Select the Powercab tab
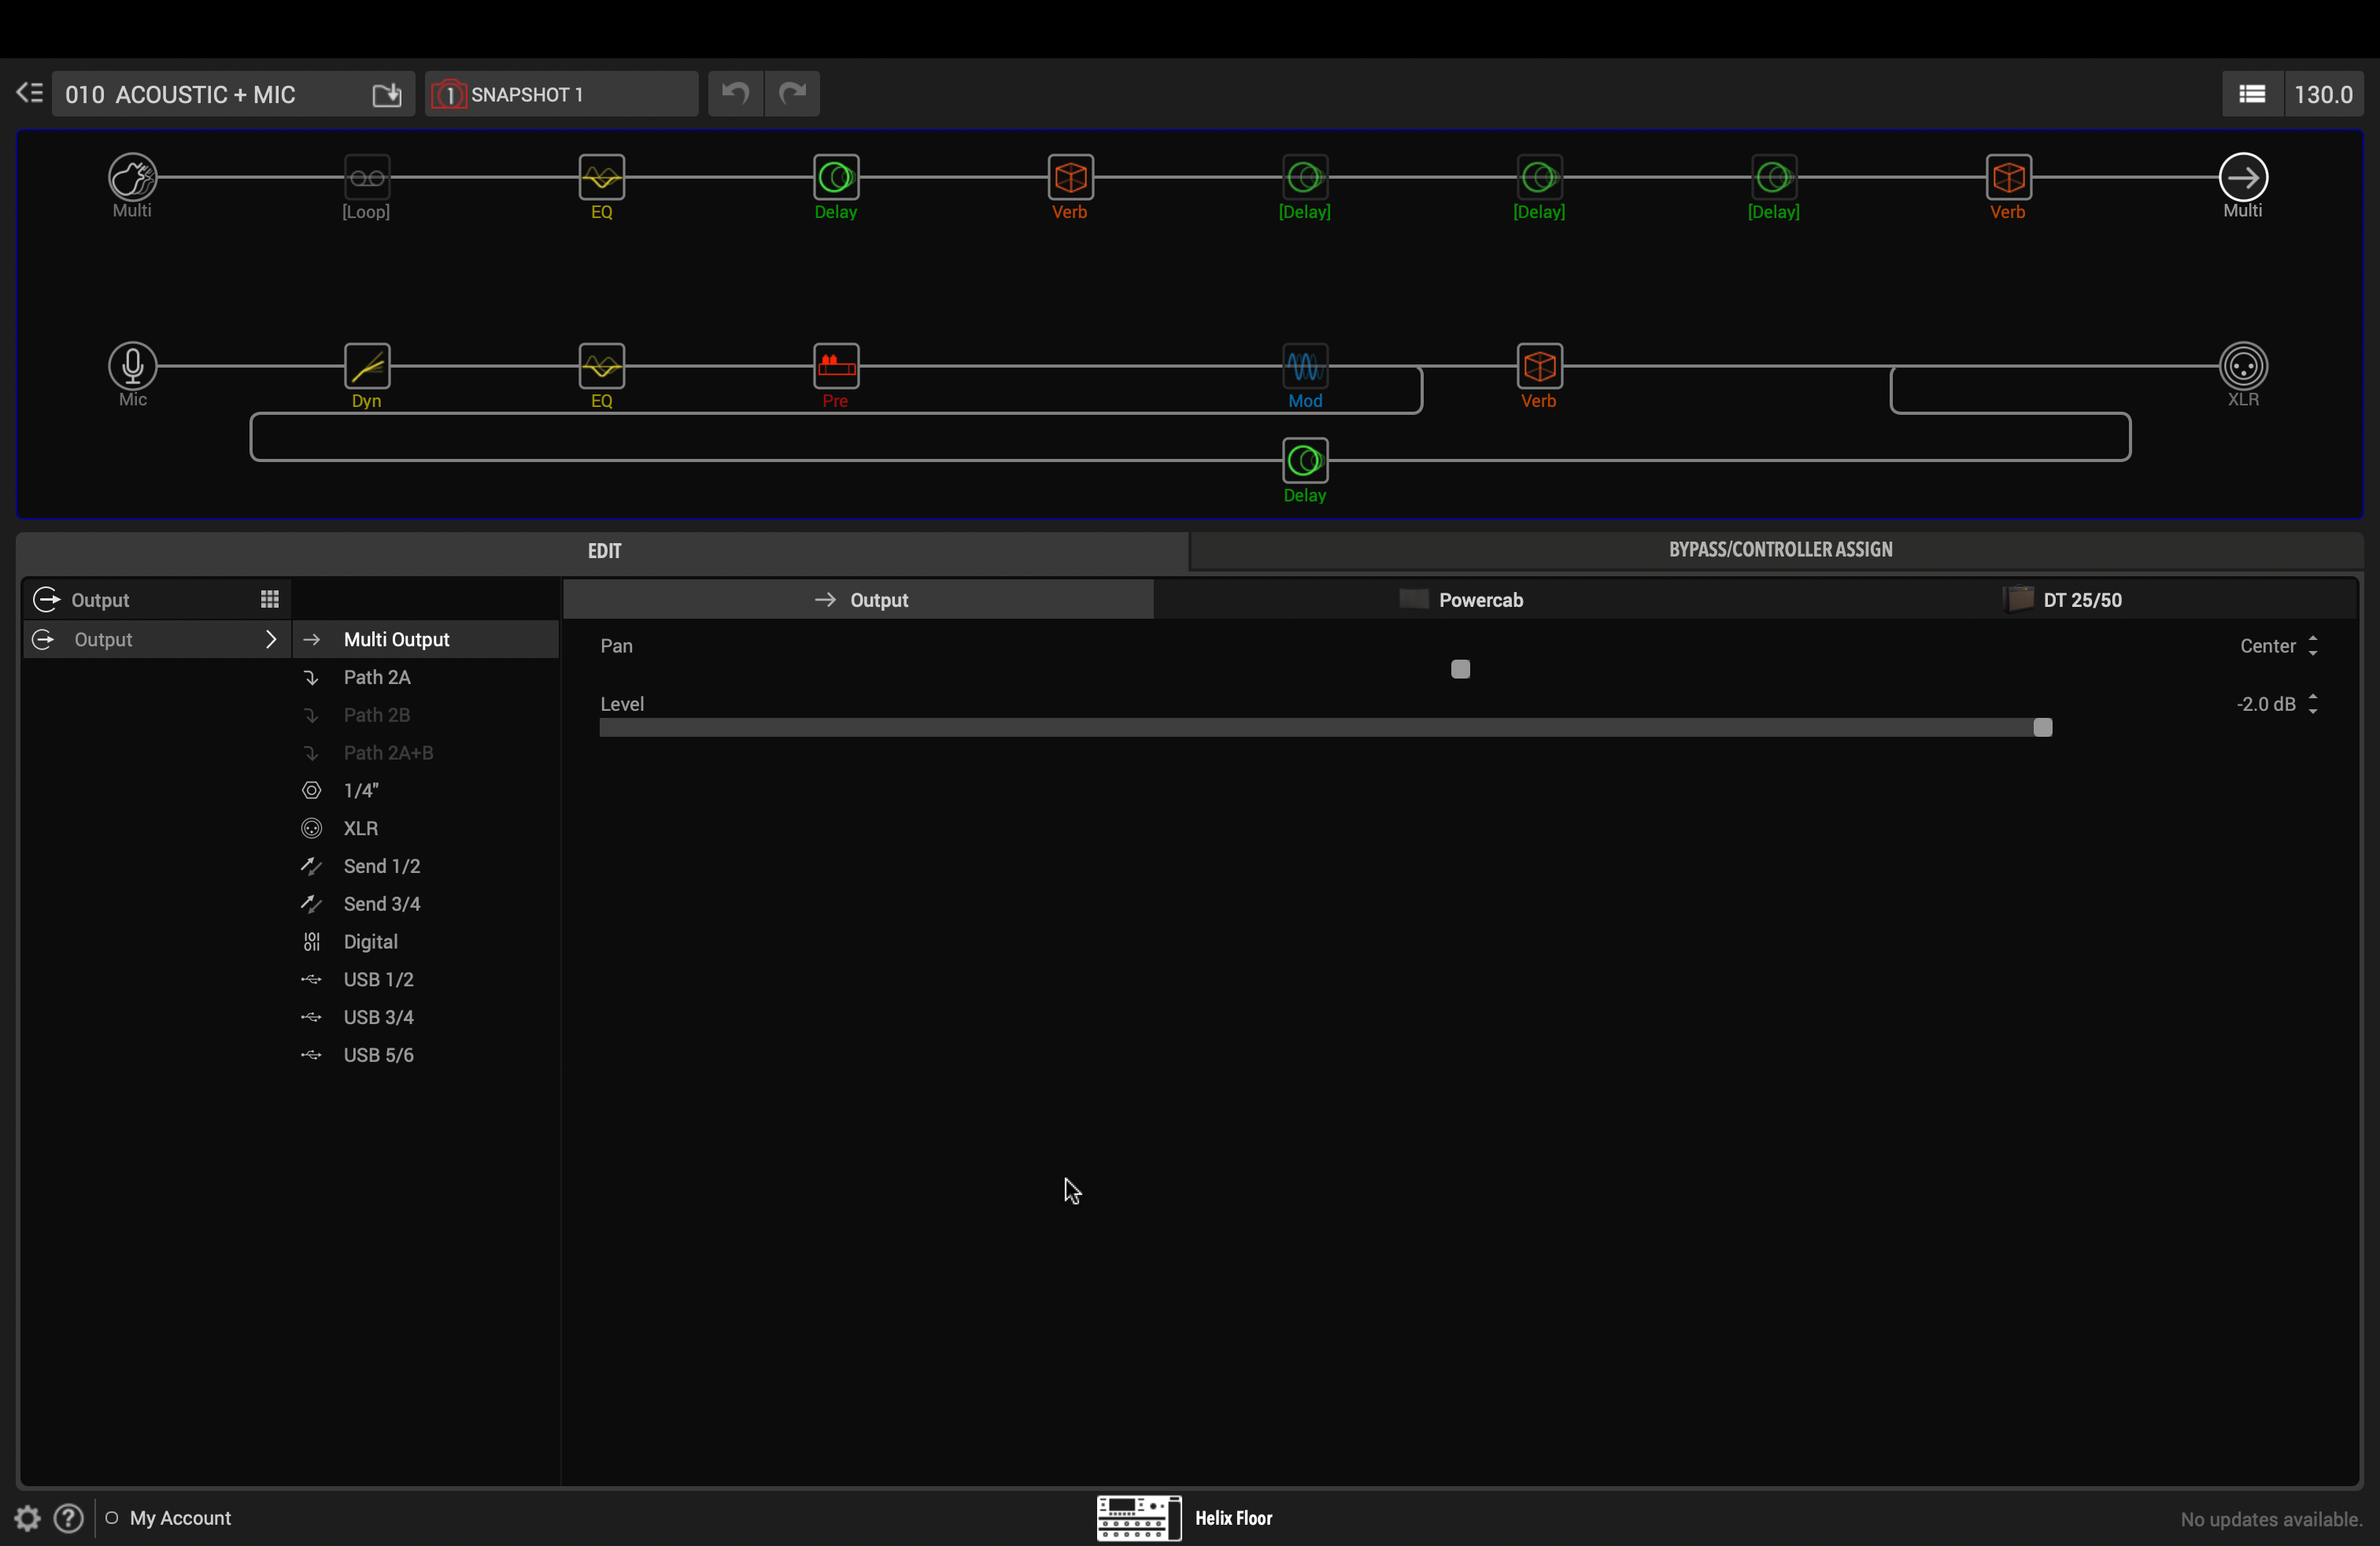Image resolution: width=2380 pixels, height=1546 pixels. [1461, 600]
